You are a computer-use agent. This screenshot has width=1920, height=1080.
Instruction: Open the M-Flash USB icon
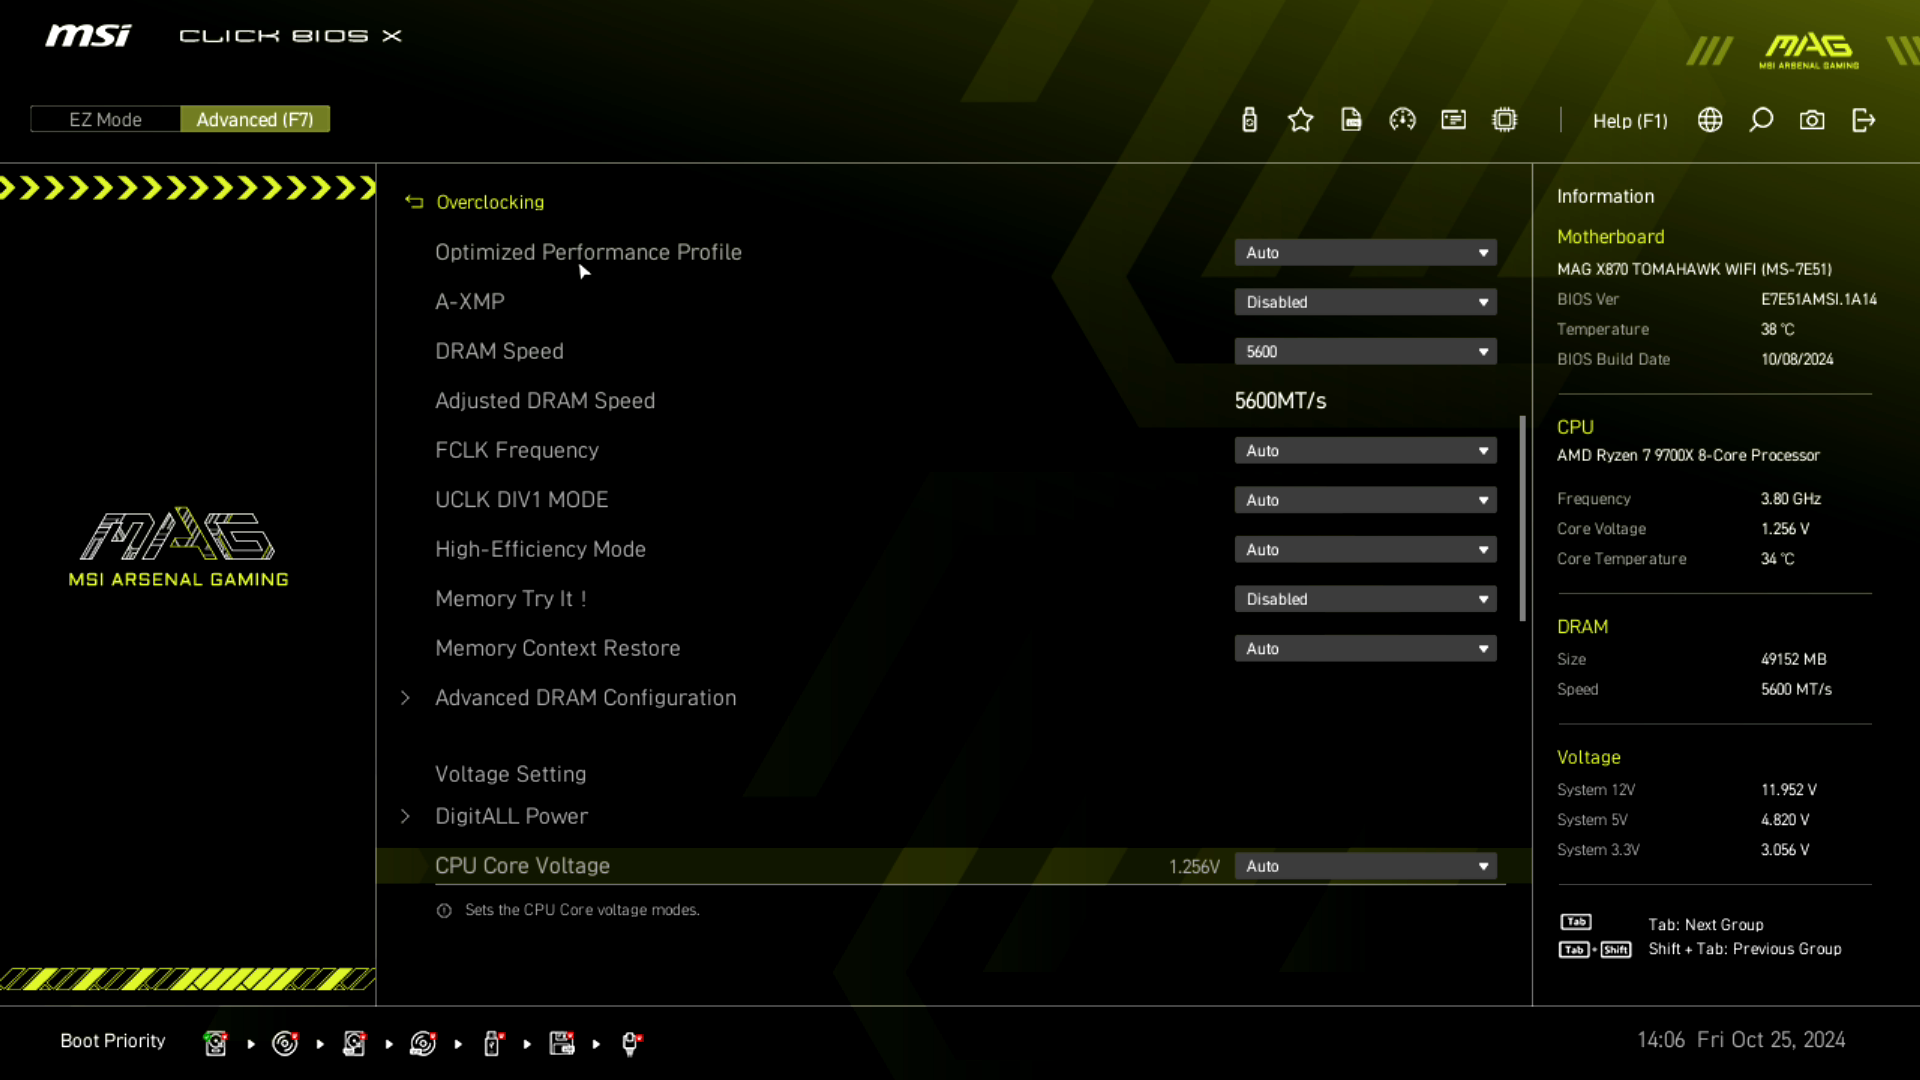pos(1249,120)
